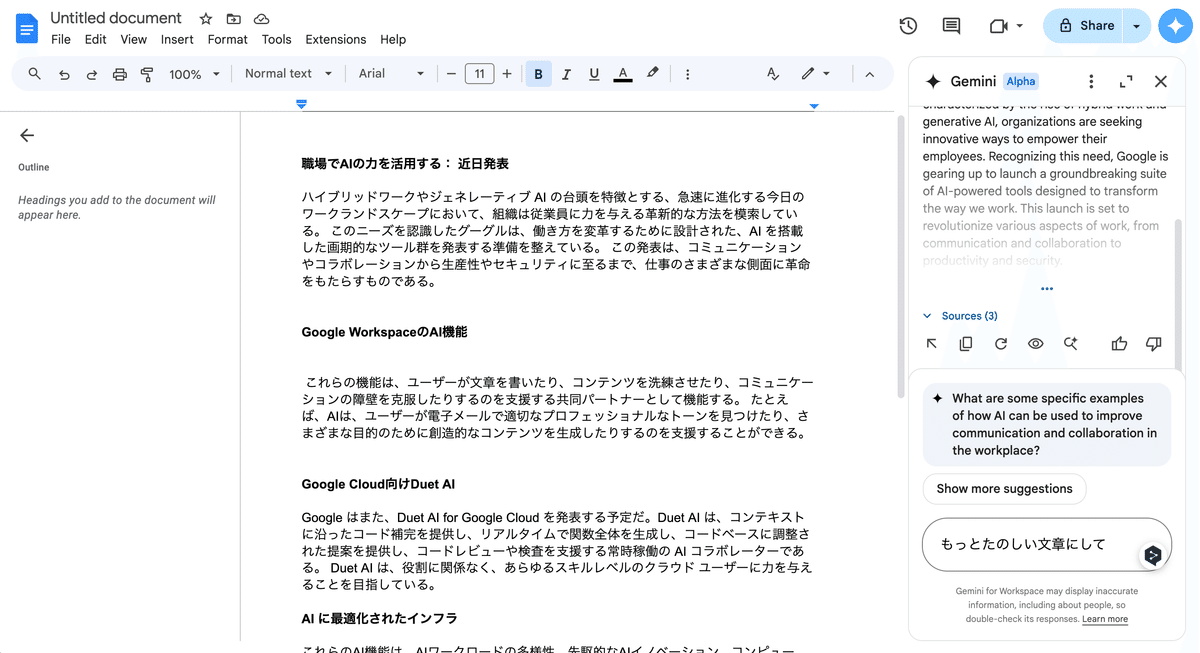
Task: Toggle italic formatting
Action: [567, 74]
